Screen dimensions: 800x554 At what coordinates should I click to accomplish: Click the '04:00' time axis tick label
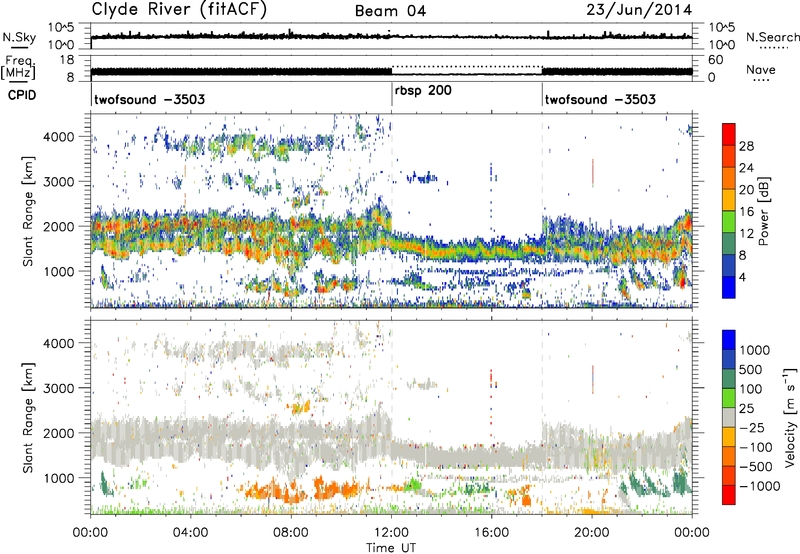click(x=191, y=533)
